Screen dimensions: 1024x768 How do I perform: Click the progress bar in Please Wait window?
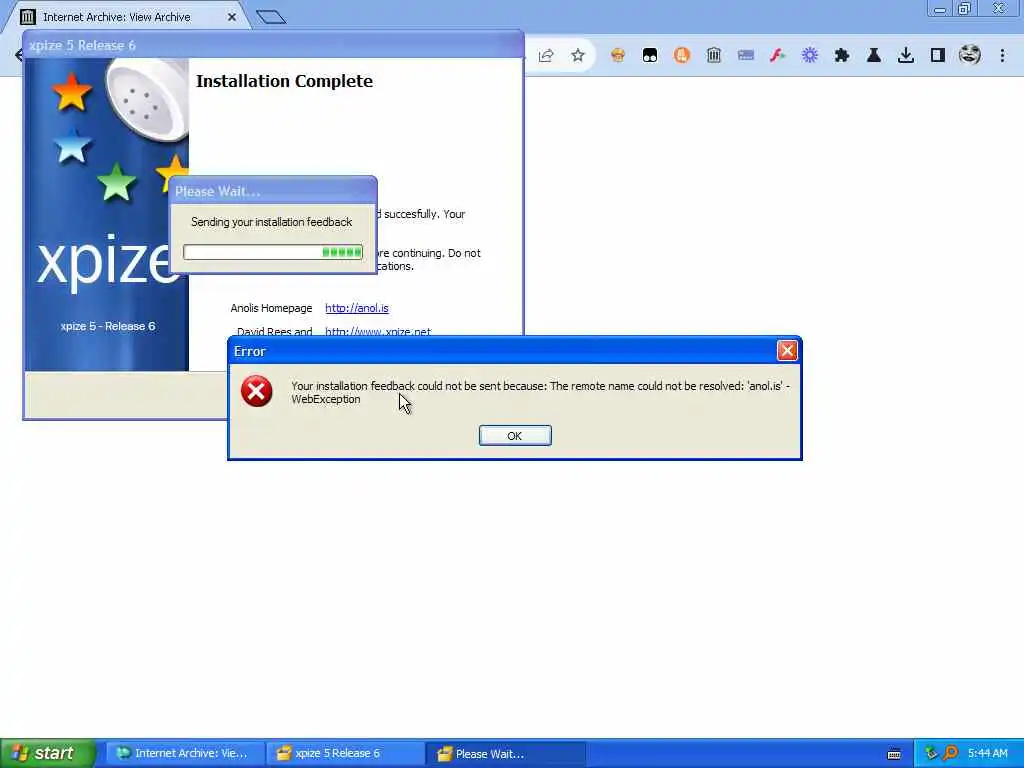click(x=273, y=252)
